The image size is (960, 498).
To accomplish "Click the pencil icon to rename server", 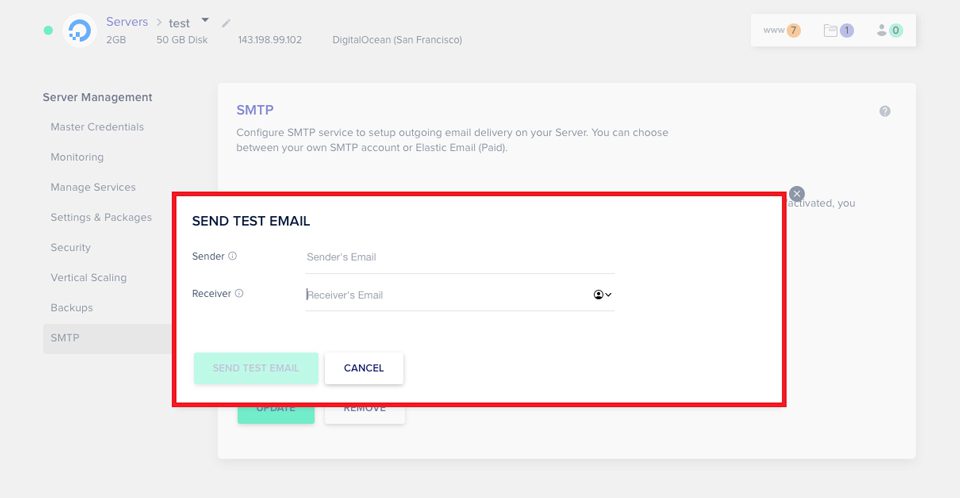I will [226, 23].
